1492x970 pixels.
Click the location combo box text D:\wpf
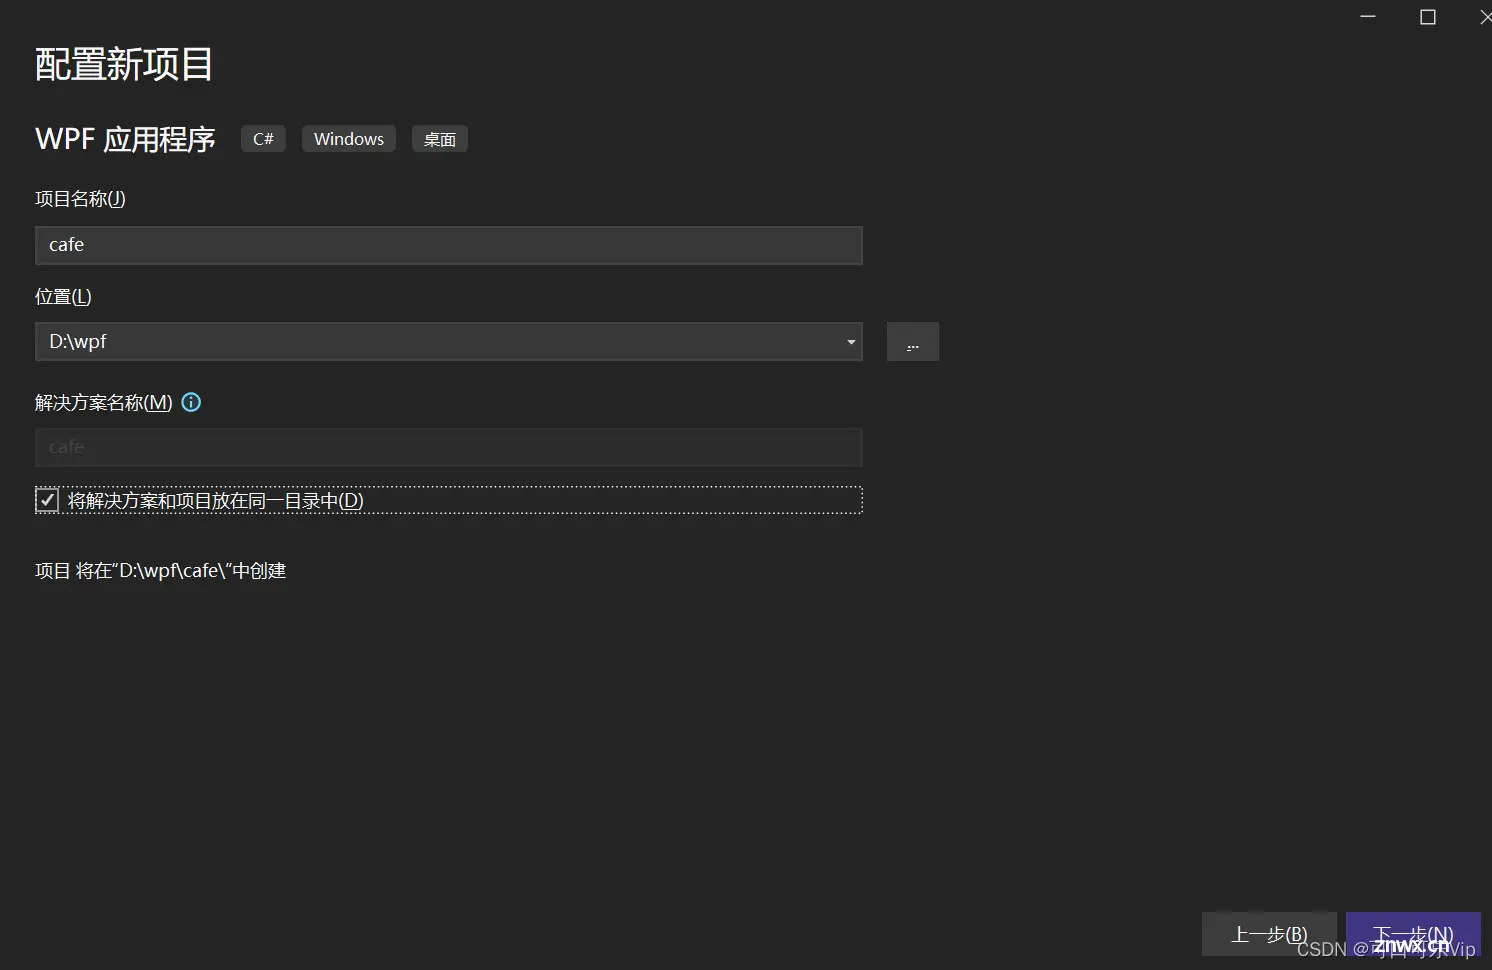(x=78, y=342)
